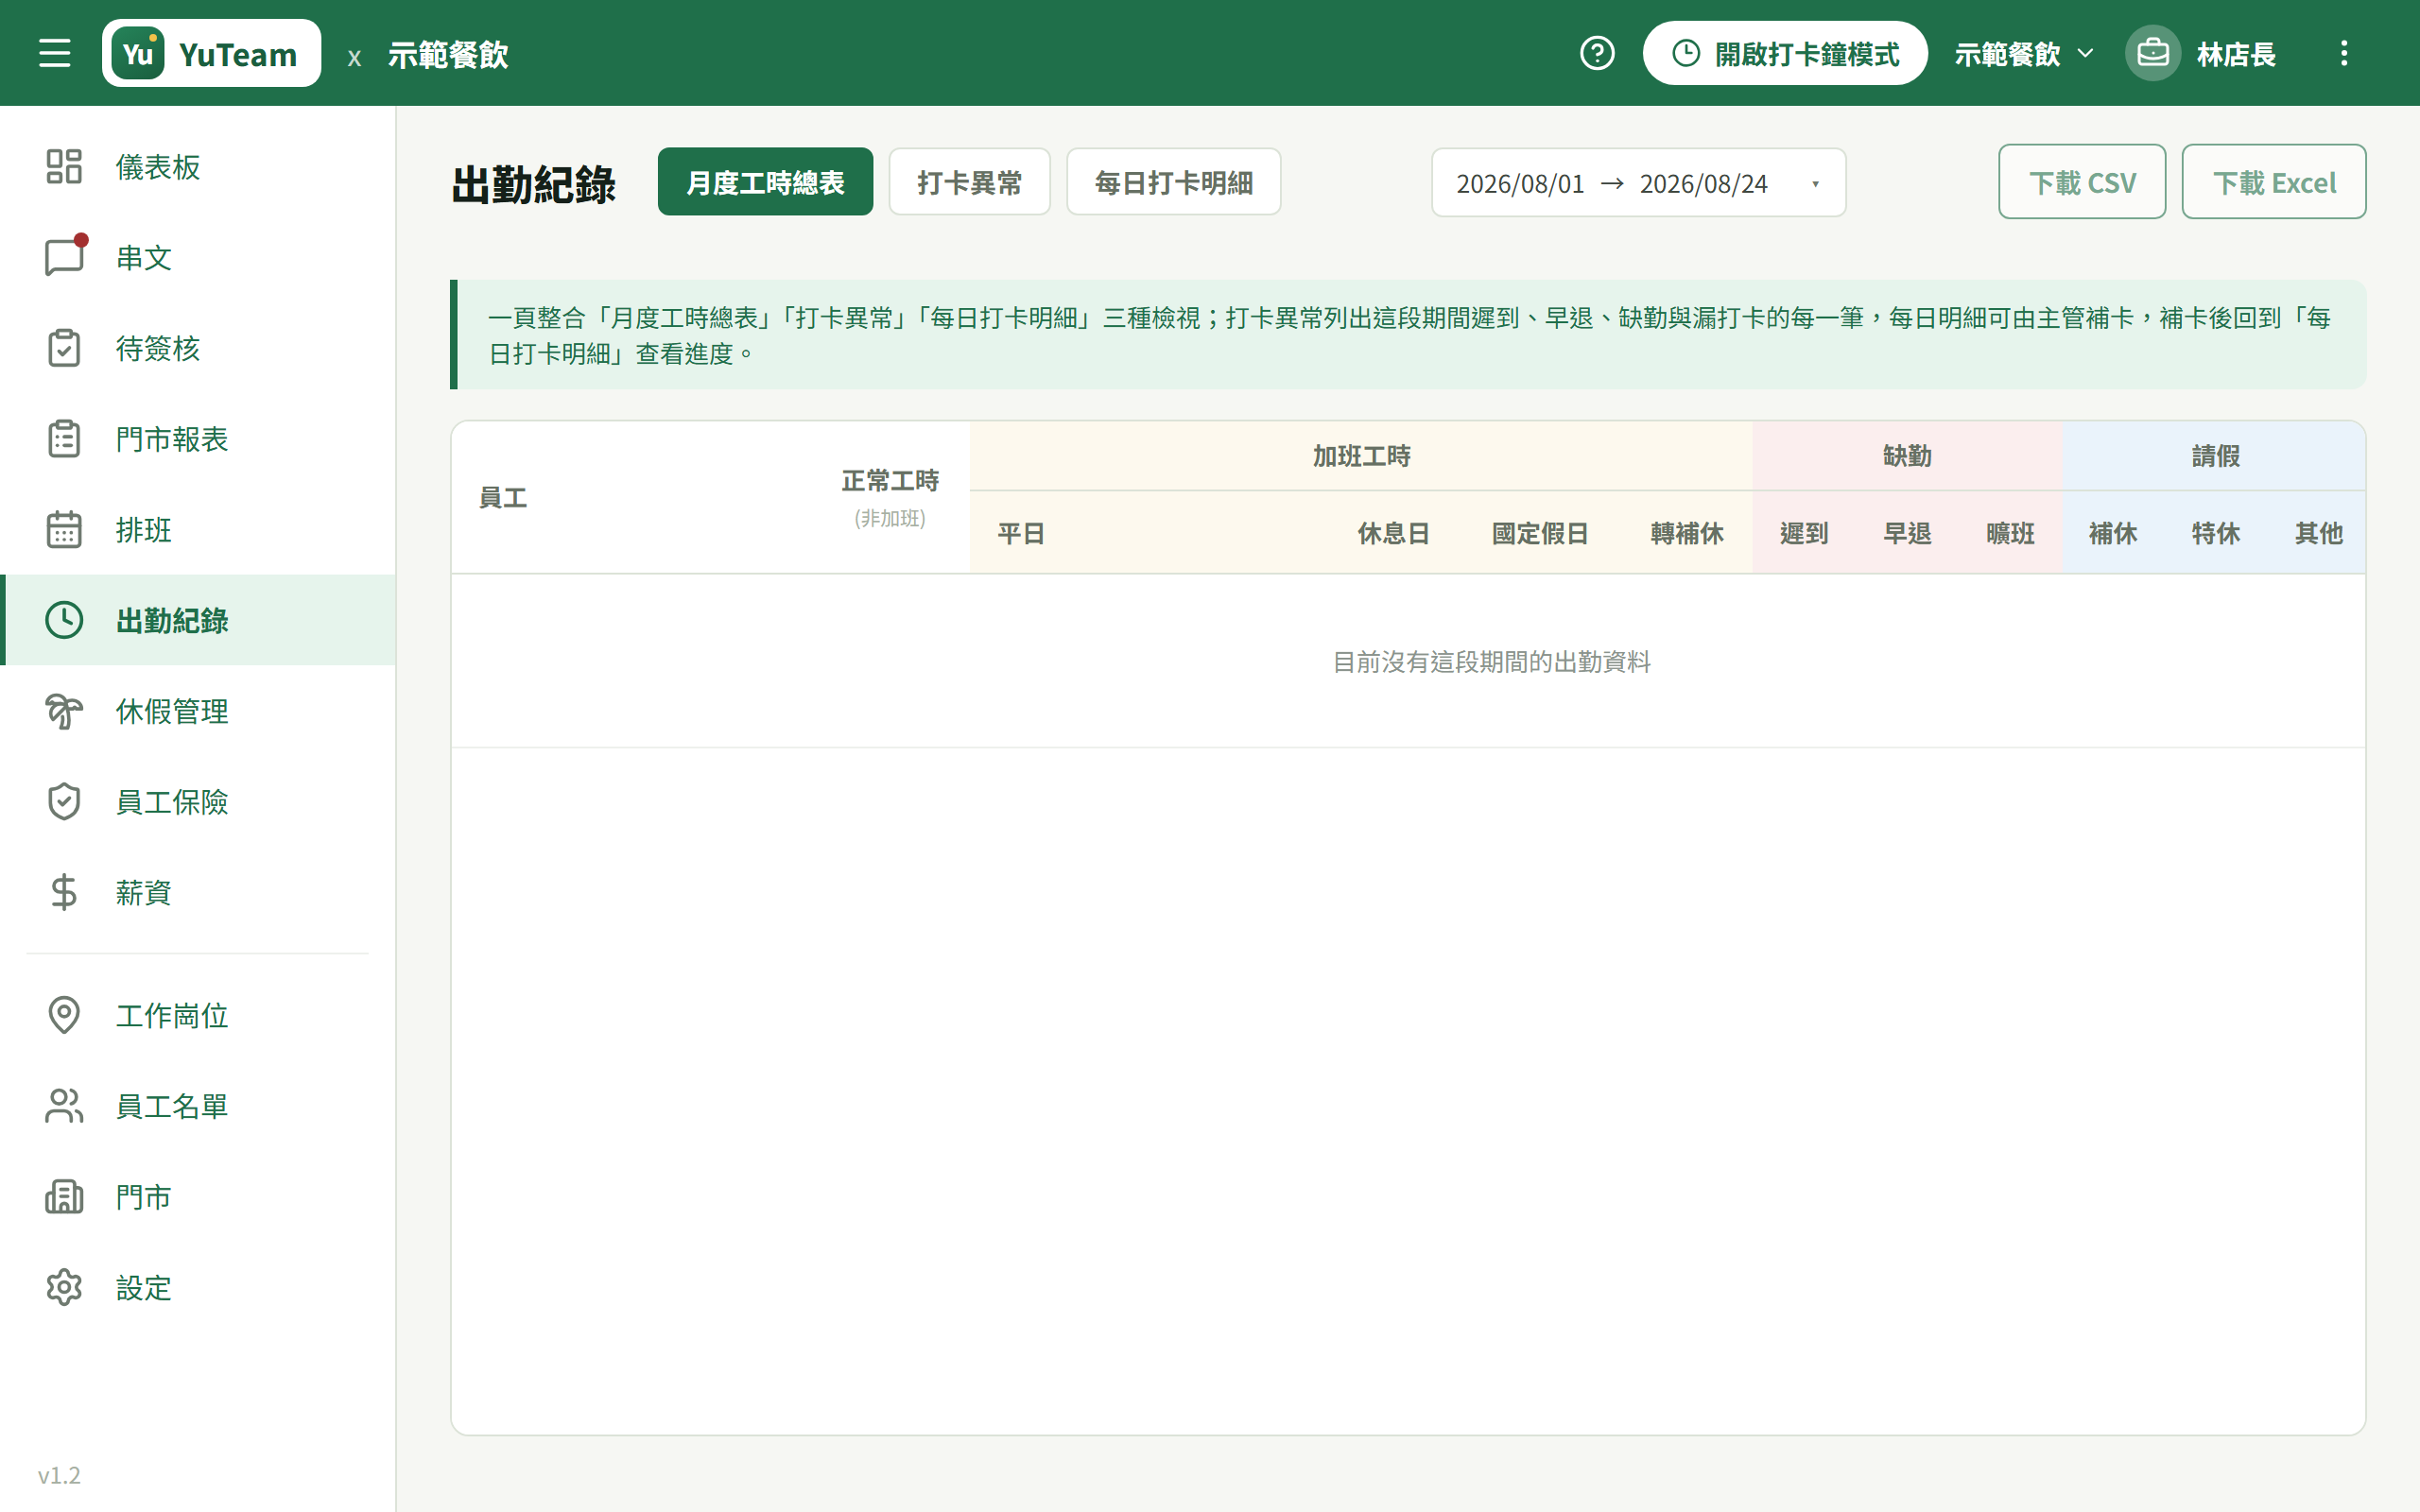Click the 示範餐飲 title beside logo
2420x1512 pixels.
(x=448, y=54)
